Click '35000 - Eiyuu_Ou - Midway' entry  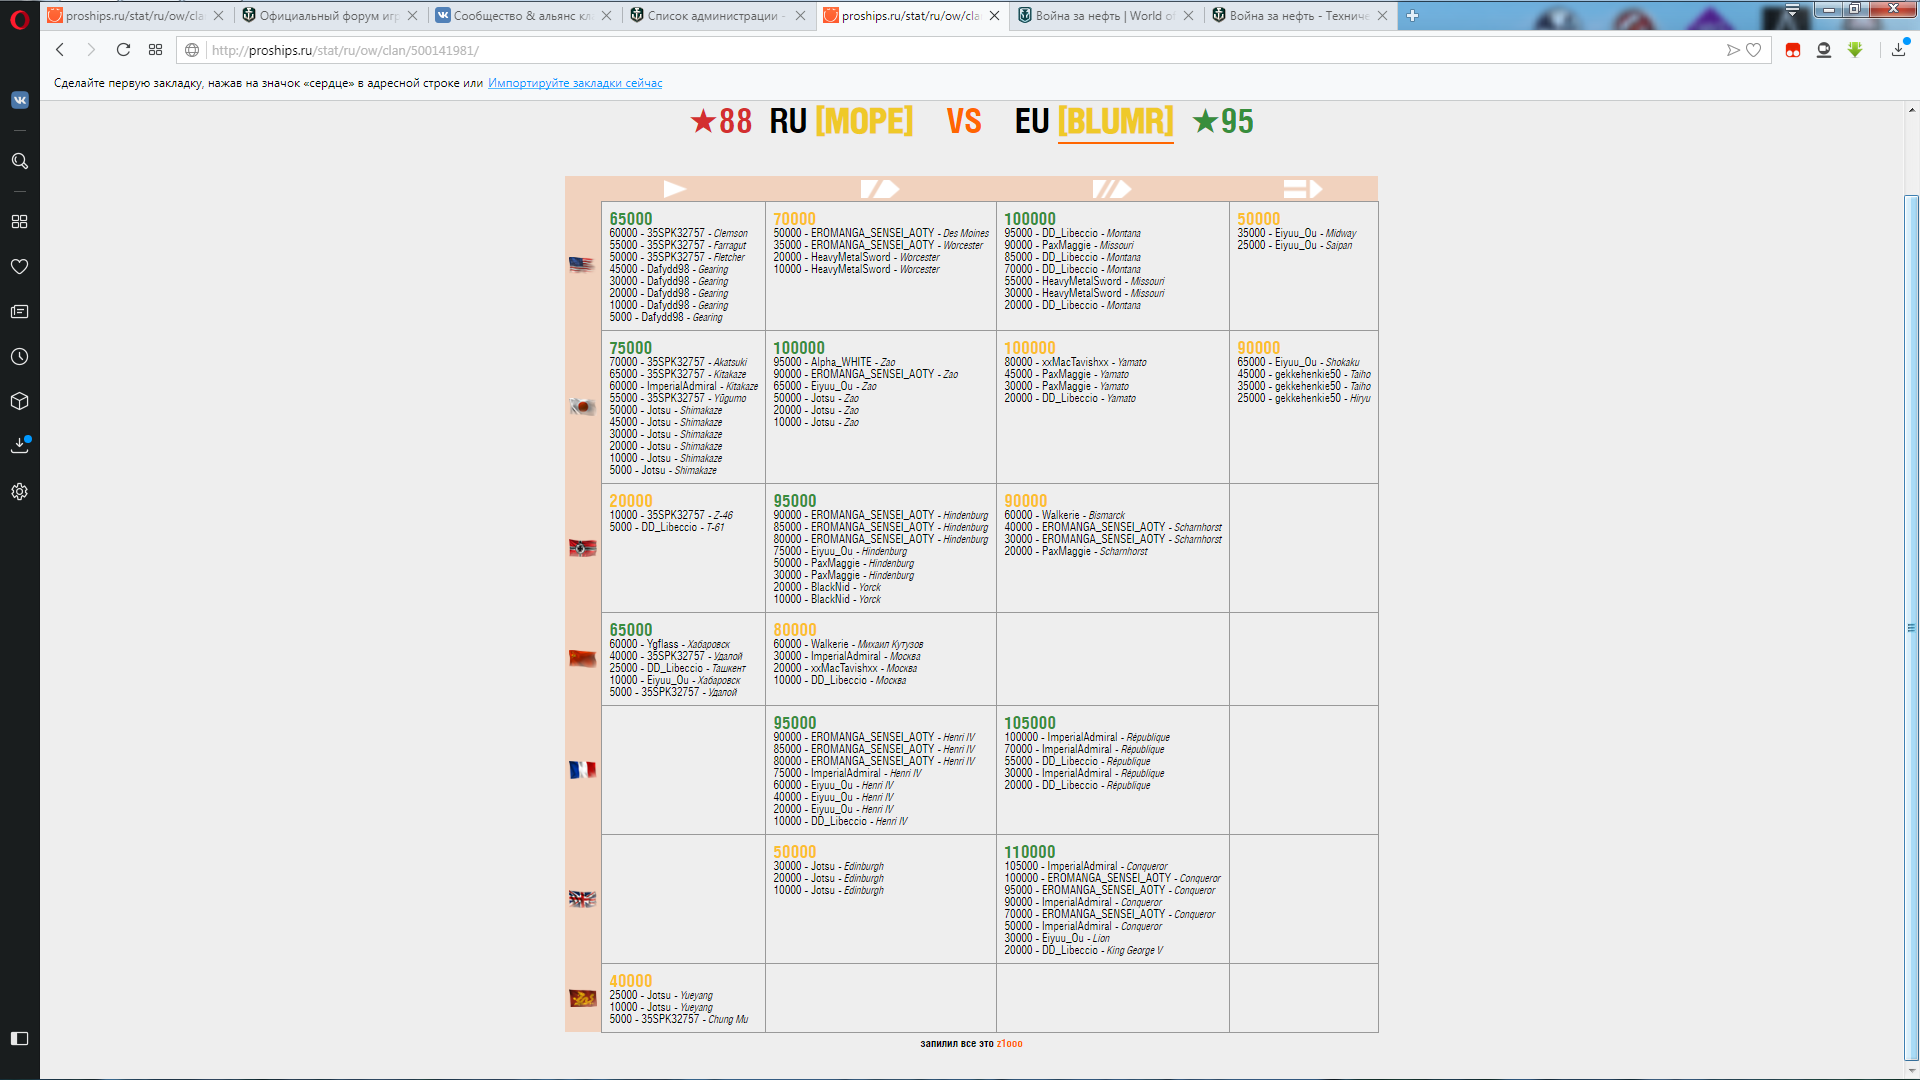pos(1296,233)
